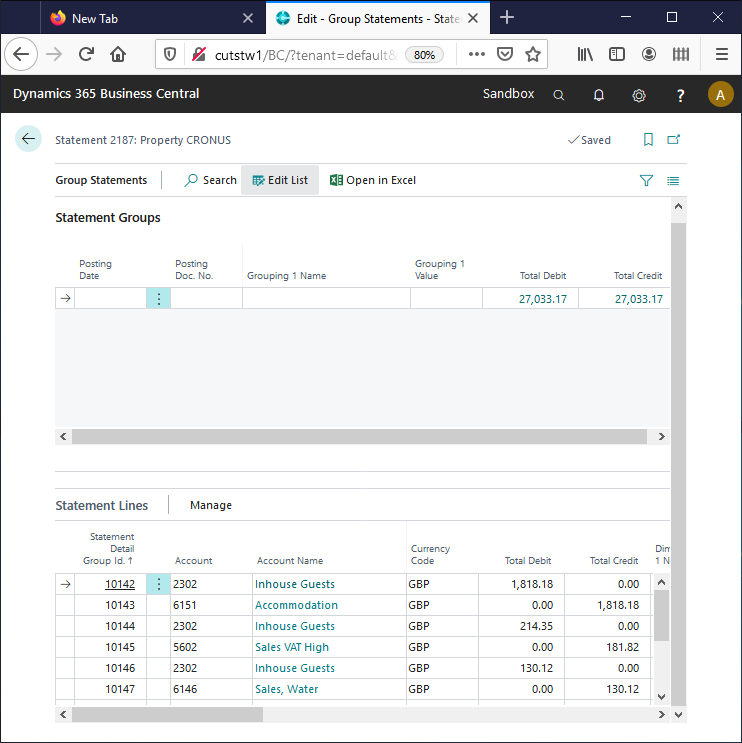Click the page vertical scrollbar
This screenshot has width=742, height=743.
(x=679, y=464)
